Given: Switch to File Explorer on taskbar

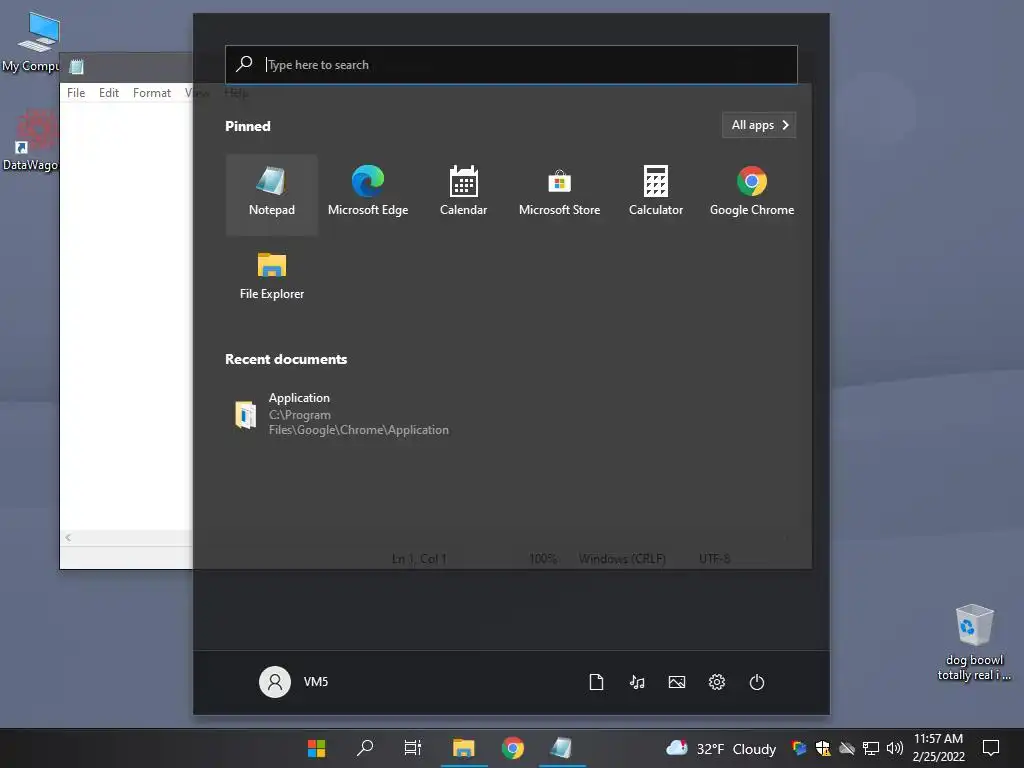Looking at the screenshot, I should [x=464, y=748].
